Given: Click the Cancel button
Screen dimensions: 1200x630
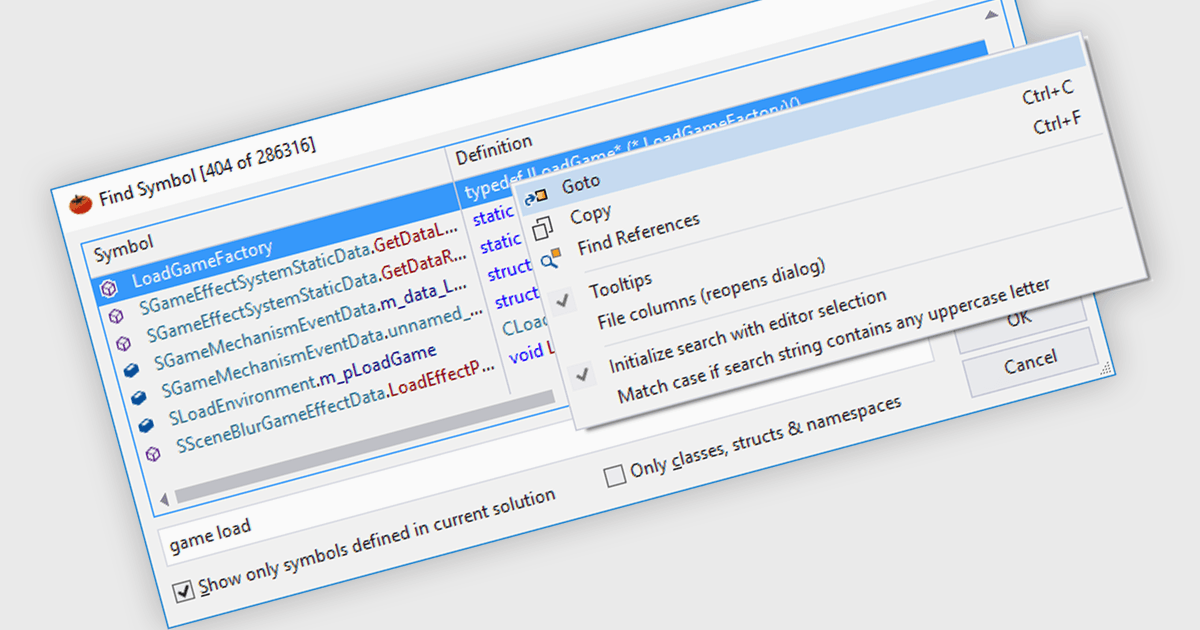Looking at the screenshot, I should tap(1030, 362).
